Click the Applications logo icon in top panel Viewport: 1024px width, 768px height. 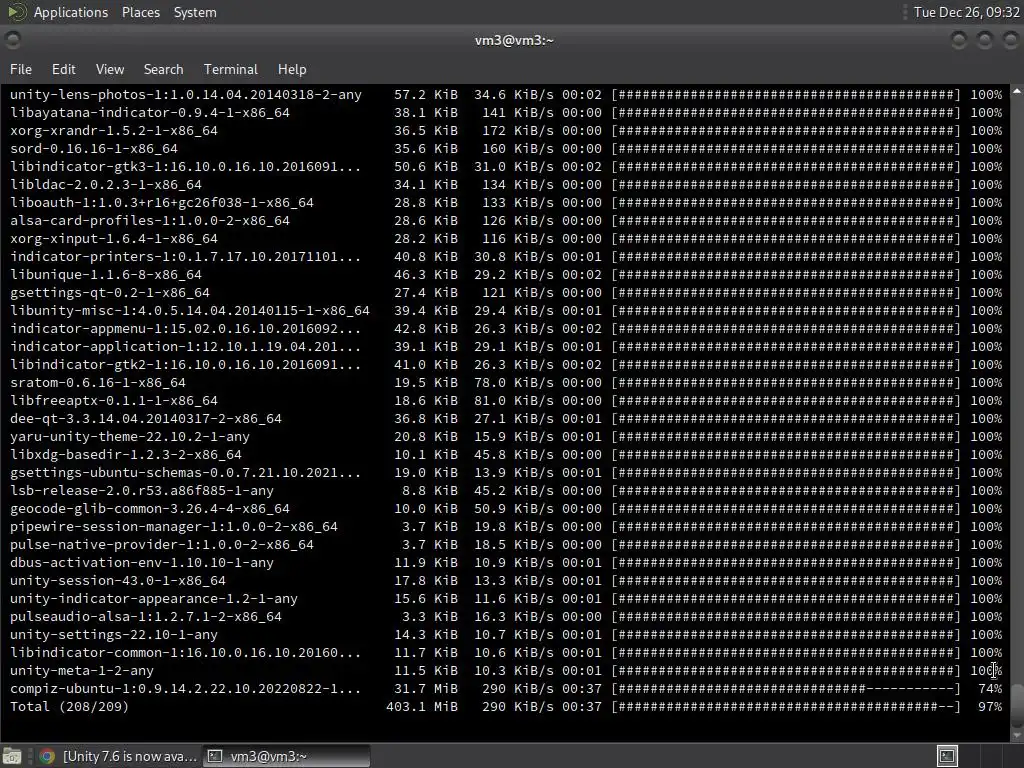(x=17, y=12)
